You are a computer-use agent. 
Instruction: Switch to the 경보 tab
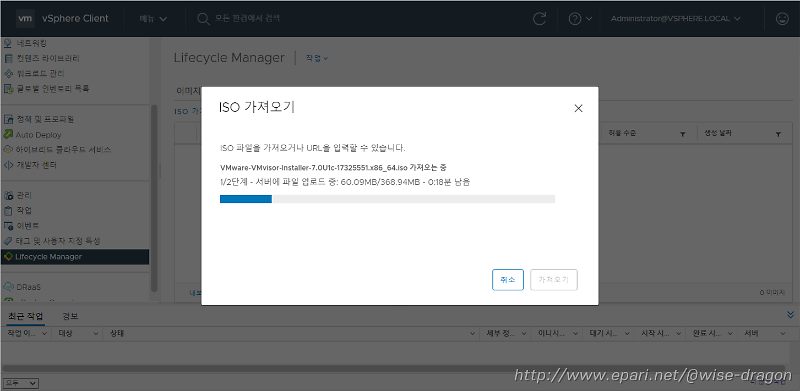[x=70, y=316]
